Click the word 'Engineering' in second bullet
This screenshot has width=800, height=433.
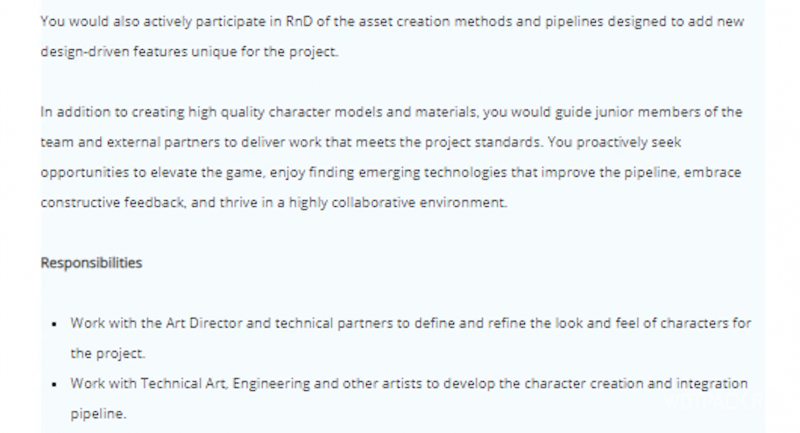pos(271,384)
